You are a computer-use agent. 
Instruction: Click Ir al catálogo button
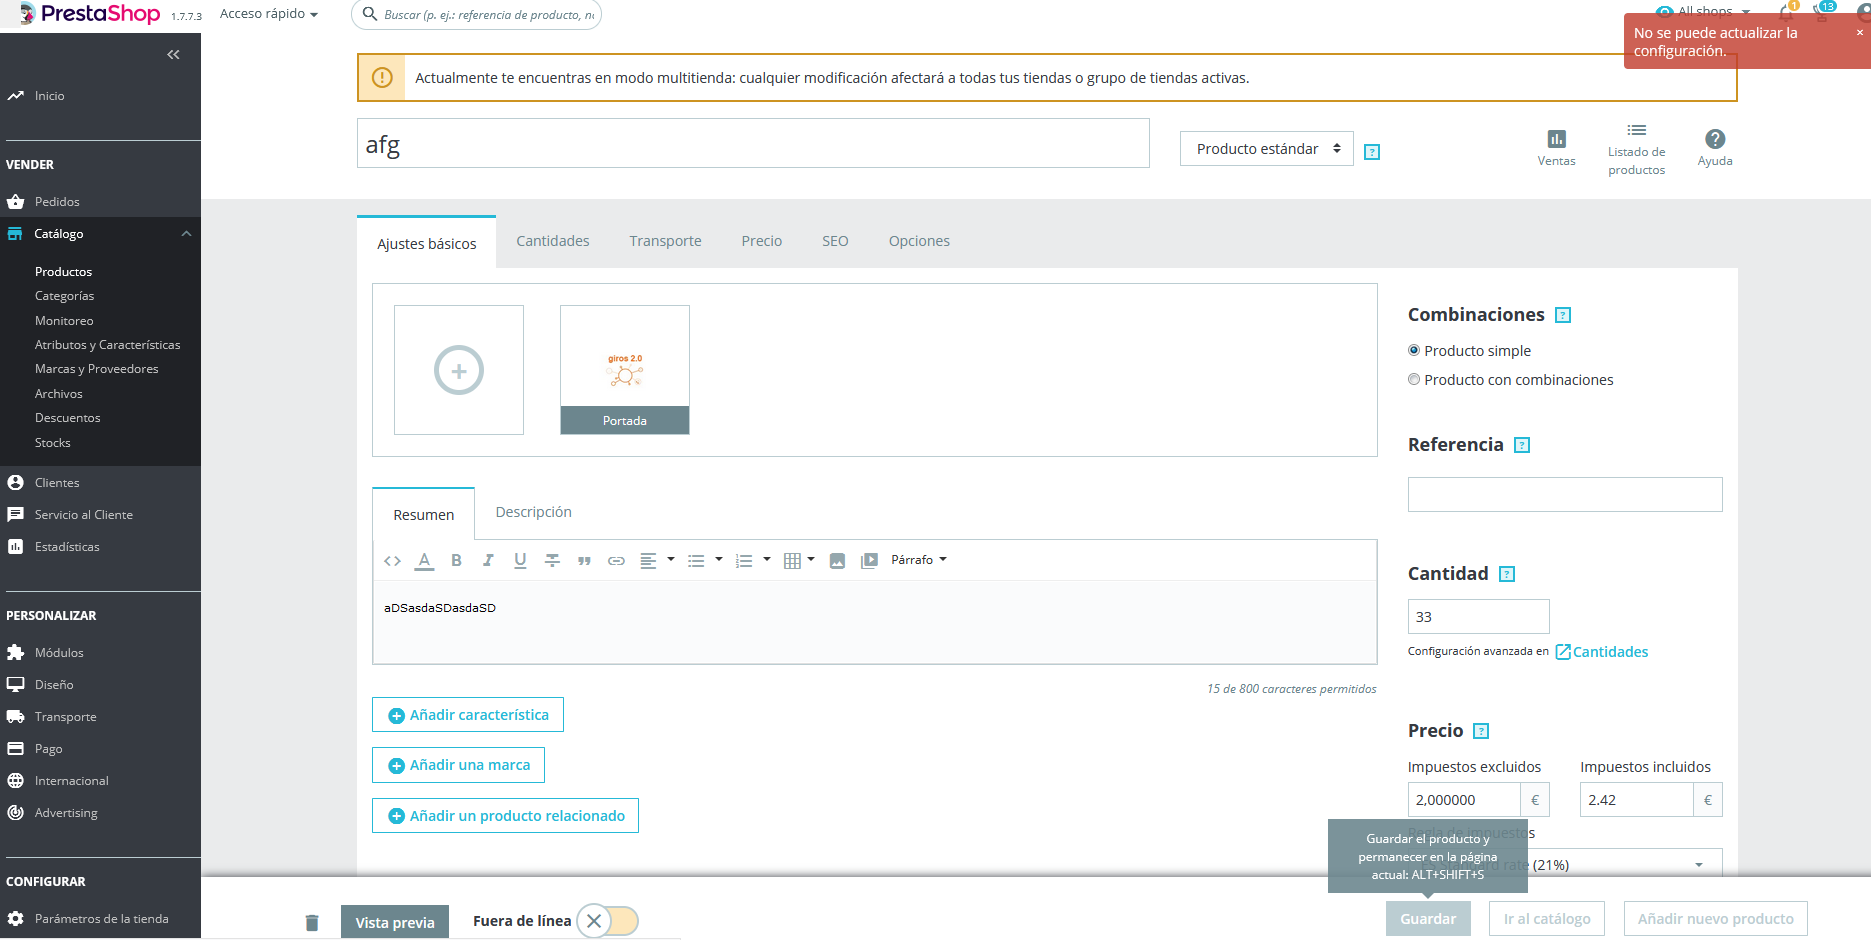pos(1547,919)
